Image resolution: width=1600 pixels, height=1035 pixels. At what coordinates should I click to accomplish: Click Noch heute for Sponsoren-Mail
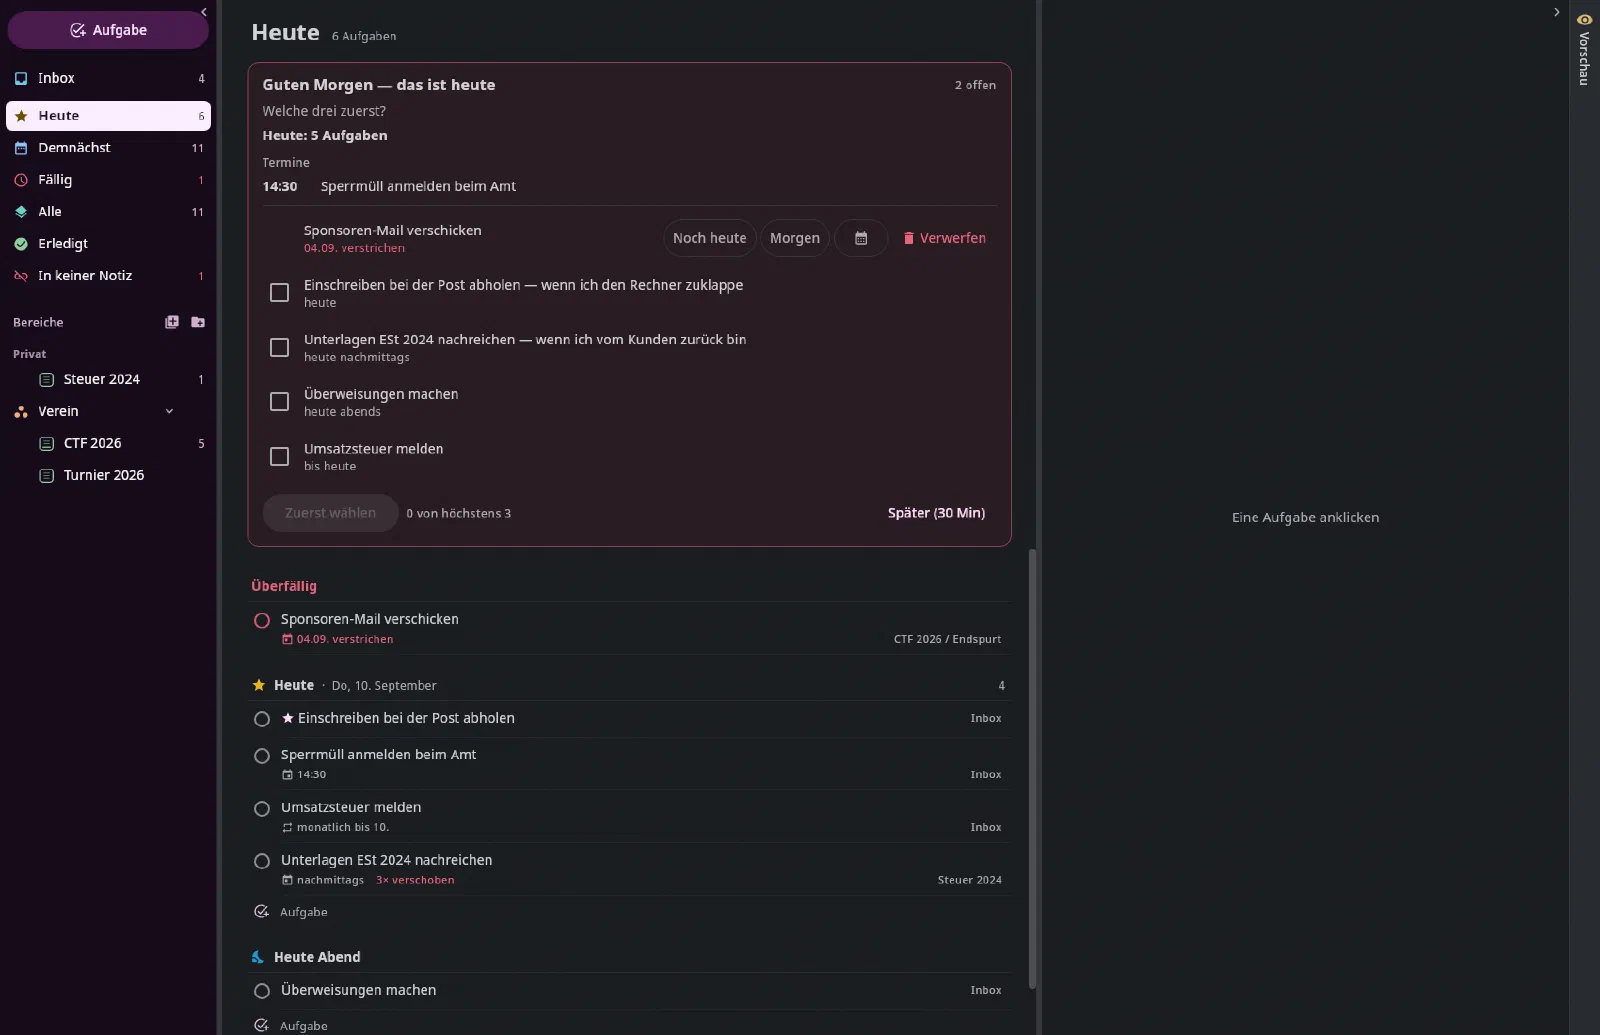[709, 238]
